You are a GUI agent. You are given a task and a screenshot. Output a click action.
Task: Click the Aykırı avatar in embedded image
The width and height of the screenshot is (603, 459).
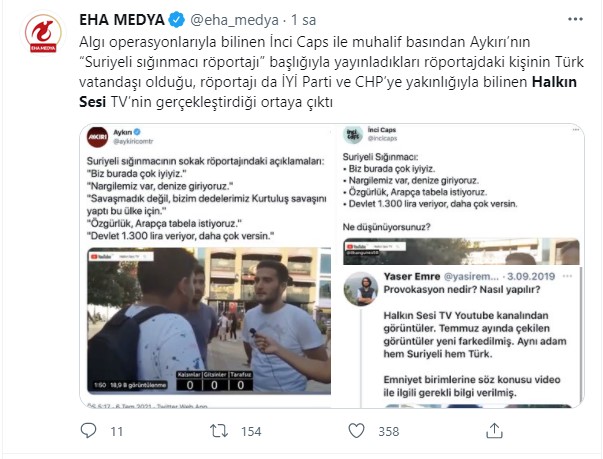pyautogui.click(x=98, y=137)
